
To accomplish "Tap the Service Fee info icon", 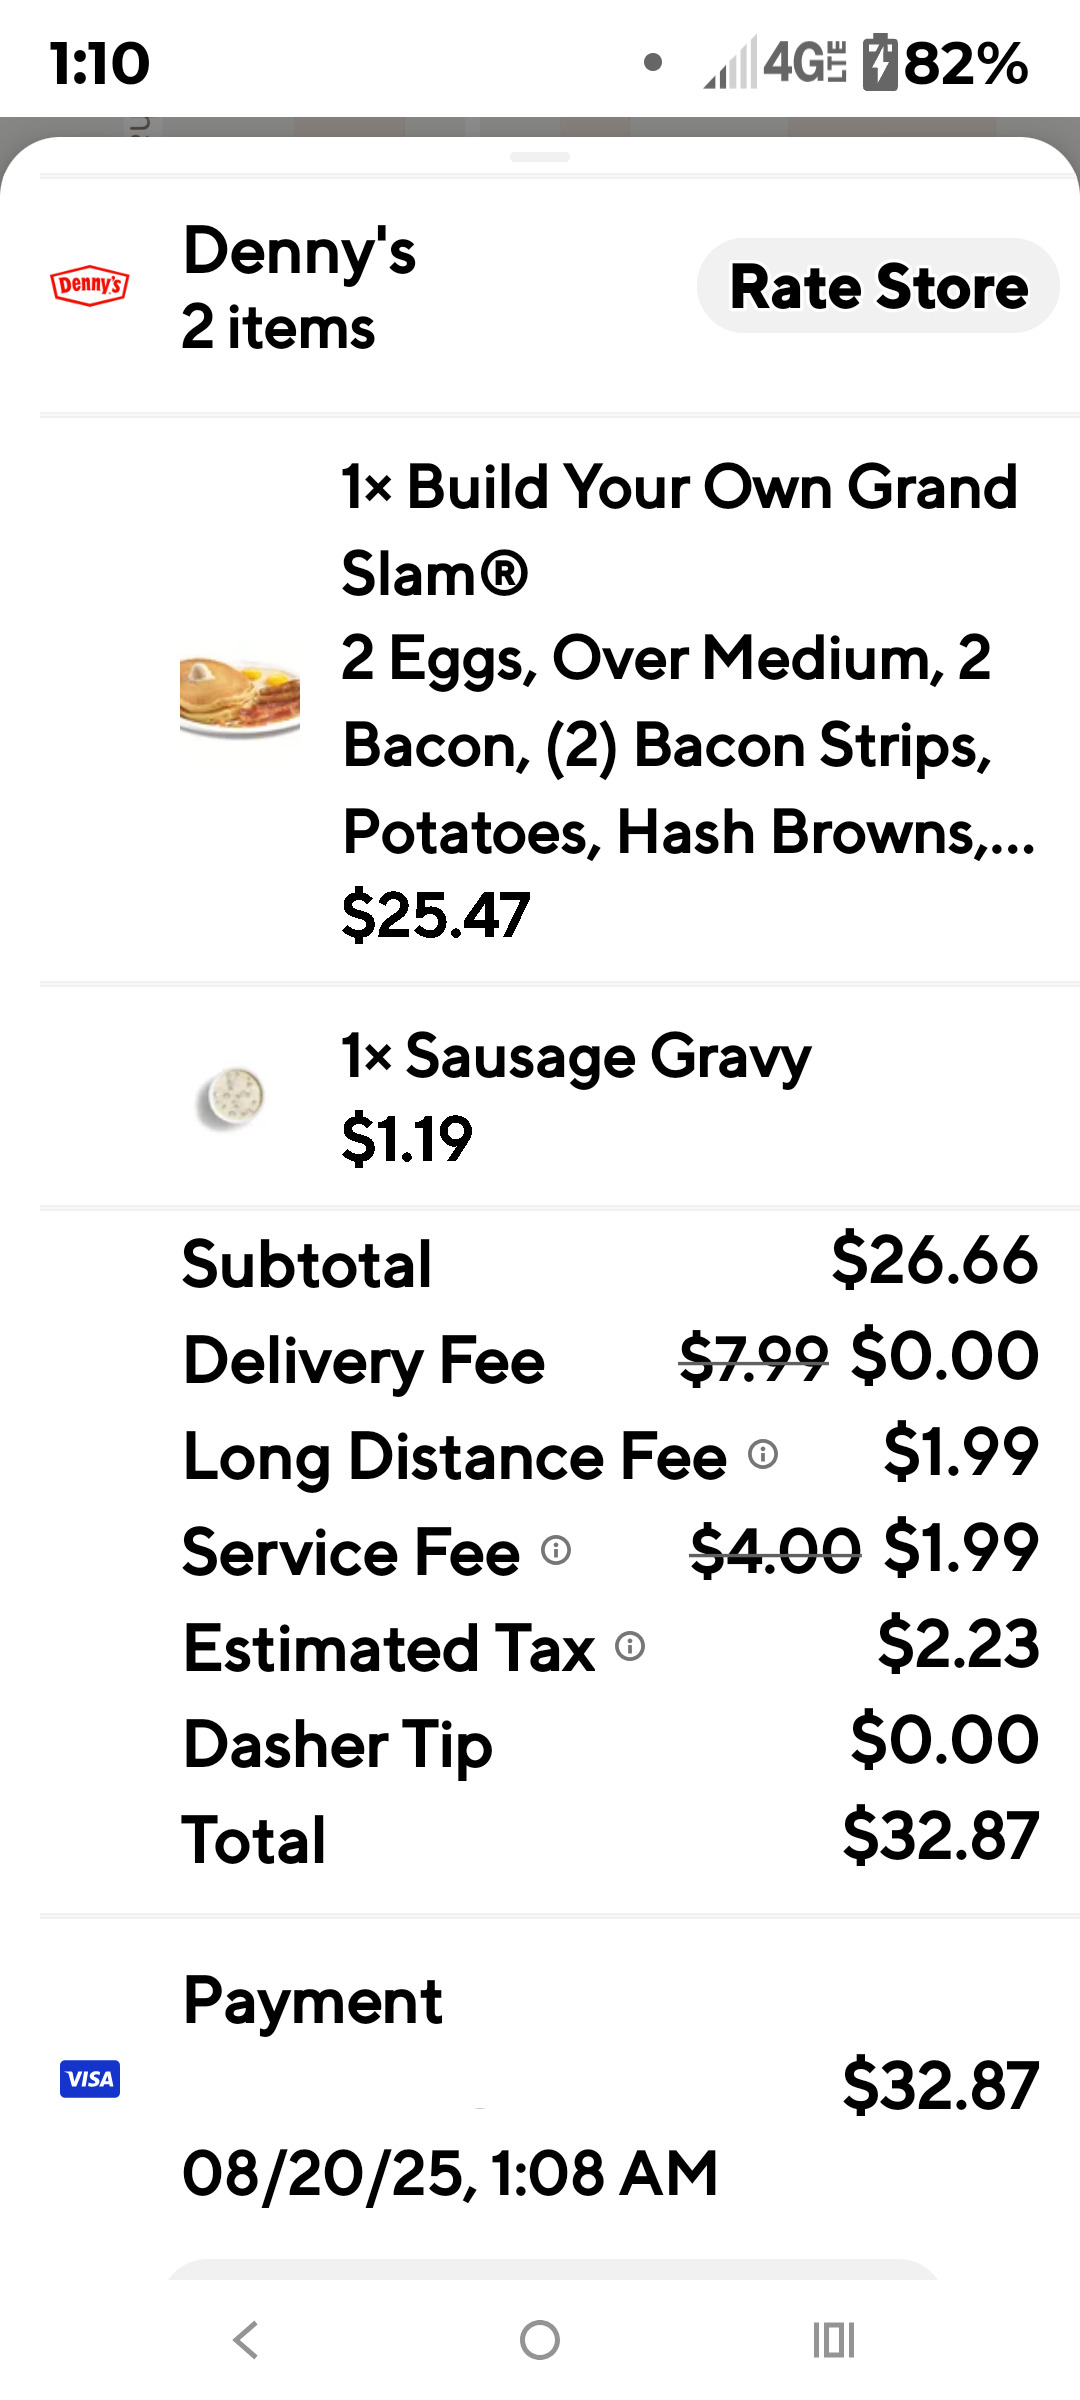I will point(556,1550).
